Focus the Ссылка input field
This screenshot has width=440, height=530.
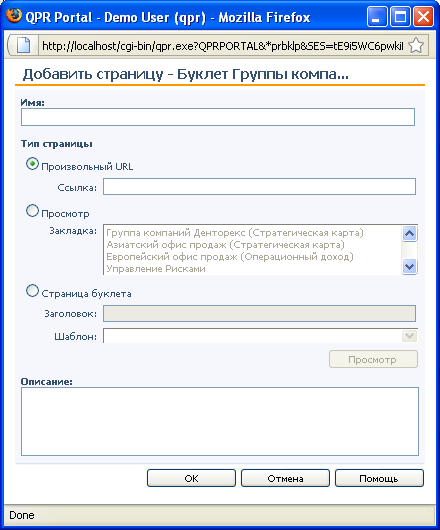coord(259,187)
